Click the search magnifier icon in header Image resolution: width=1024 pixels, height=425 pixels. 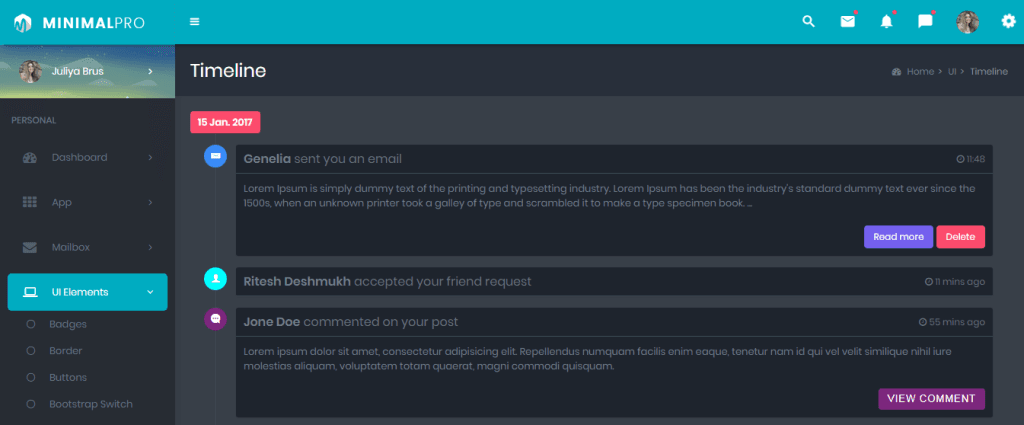[809, 22]
